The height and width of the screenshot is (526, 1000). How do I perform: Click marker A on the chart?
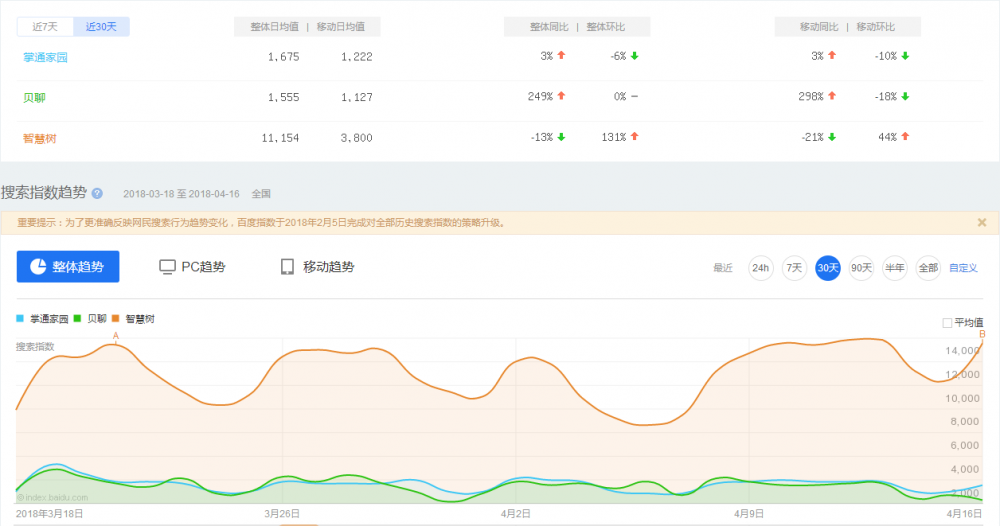click(116, 336)
